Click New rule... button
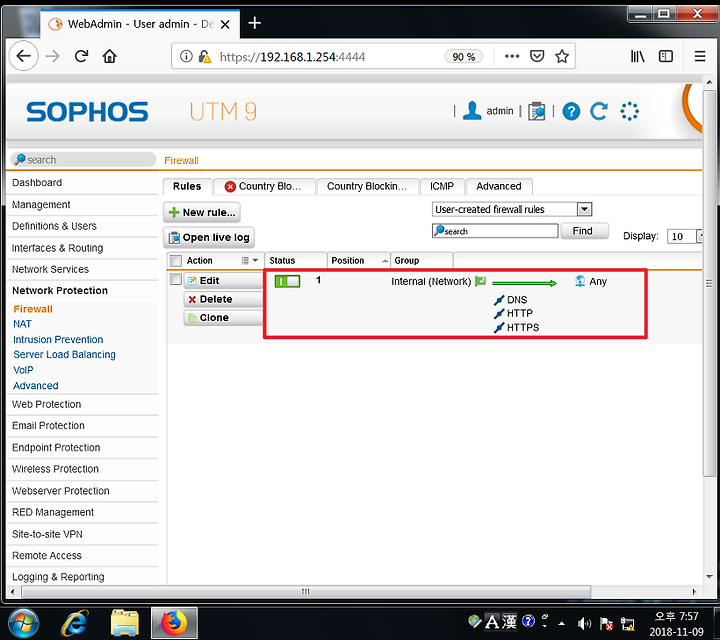 [202, 212]
